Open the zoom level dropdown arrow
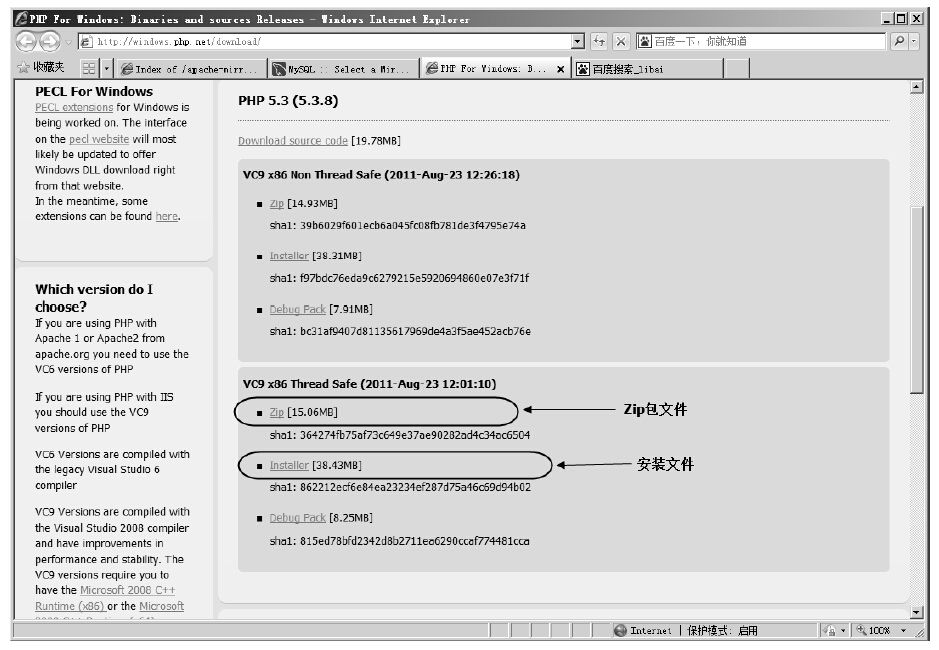 [x=904, y=630]
